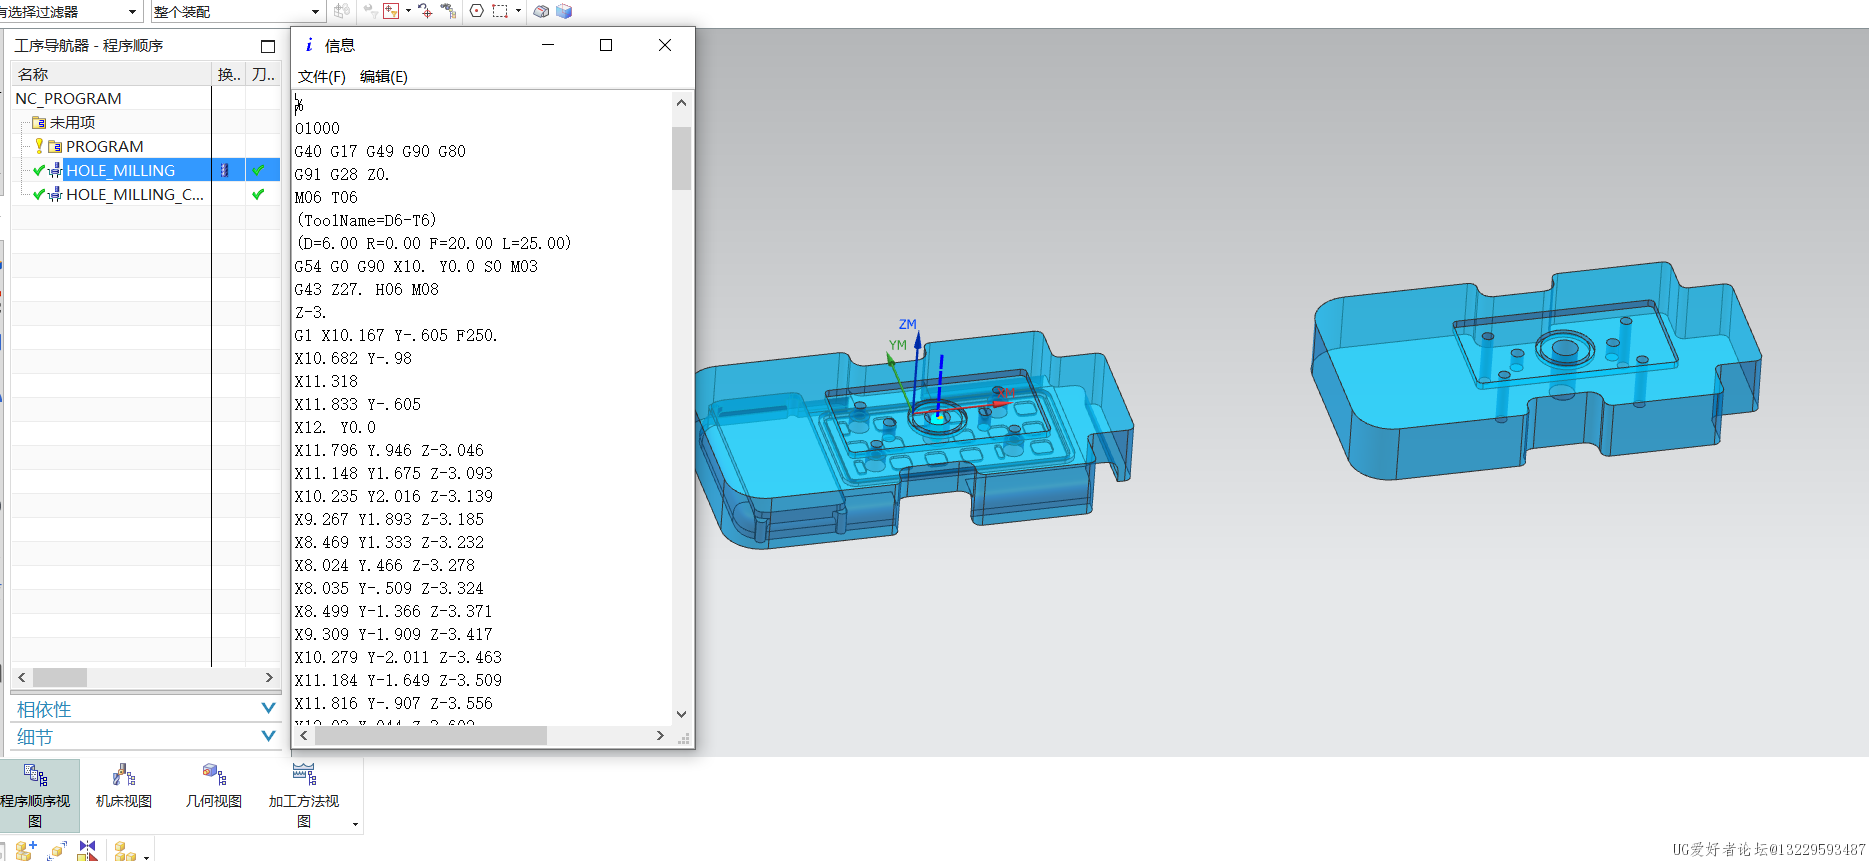Image resolution: width=1869 pixels, height=861 pixels.
Task: Expand the 细节 section
Action: (146, 737)
